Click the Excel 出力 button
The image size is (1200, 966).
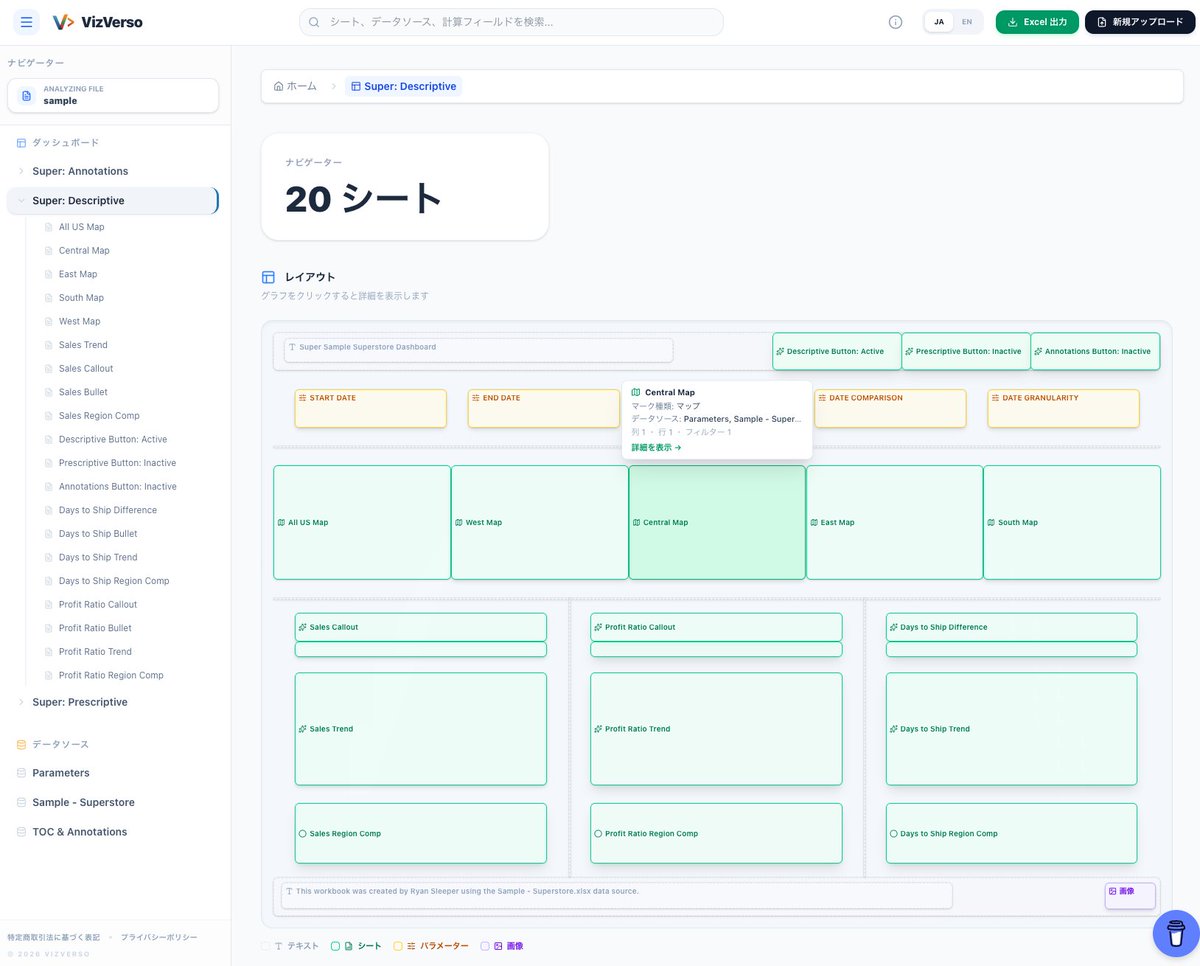click(x=1037, y=22)
